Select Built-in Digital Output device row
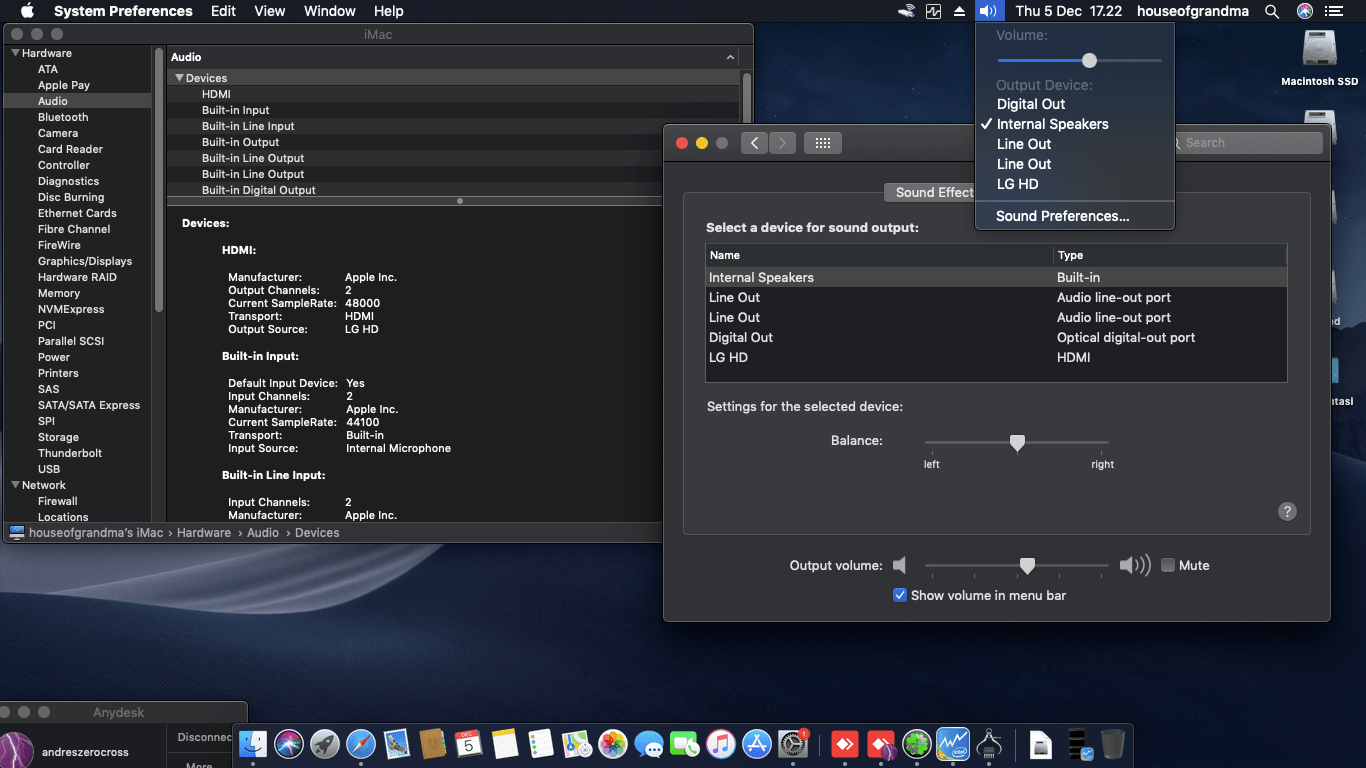Image resolution: width=1366 pixels, height=768 pixels. [454, 190]
